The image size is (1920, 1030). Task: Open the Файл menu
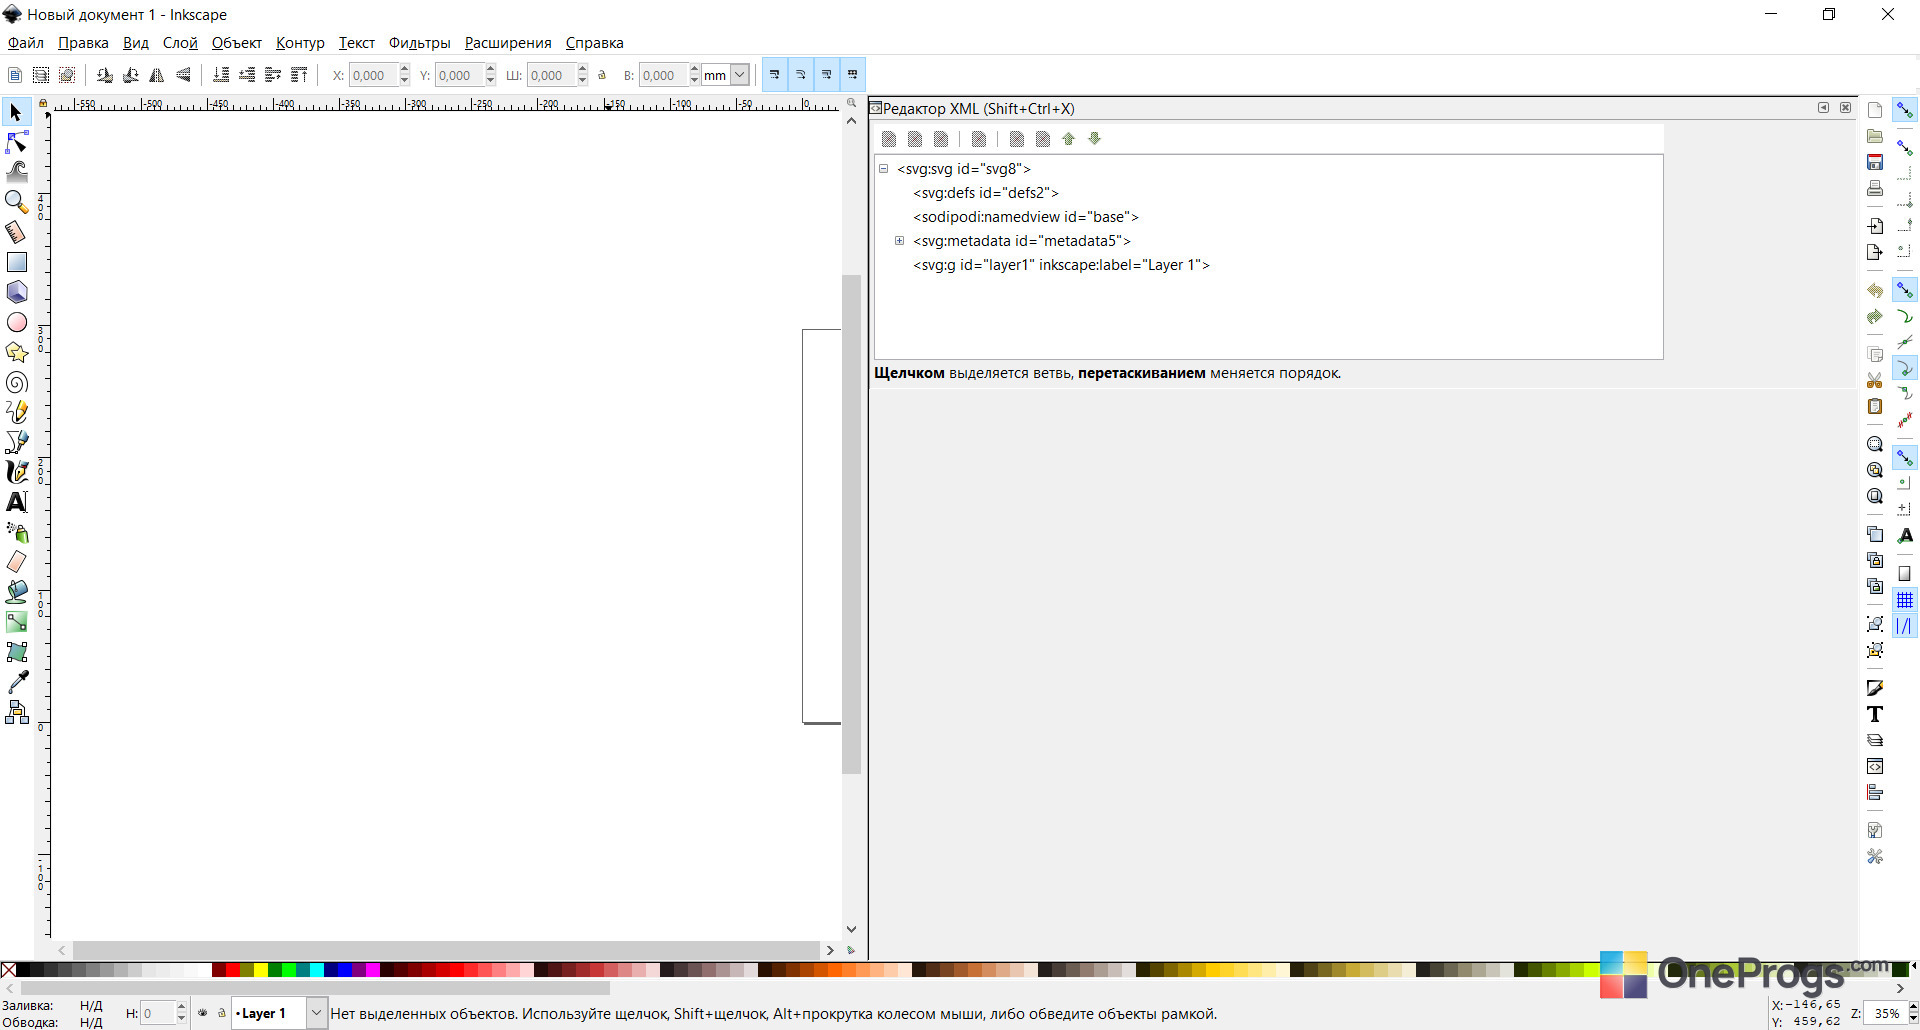[26, 43]
